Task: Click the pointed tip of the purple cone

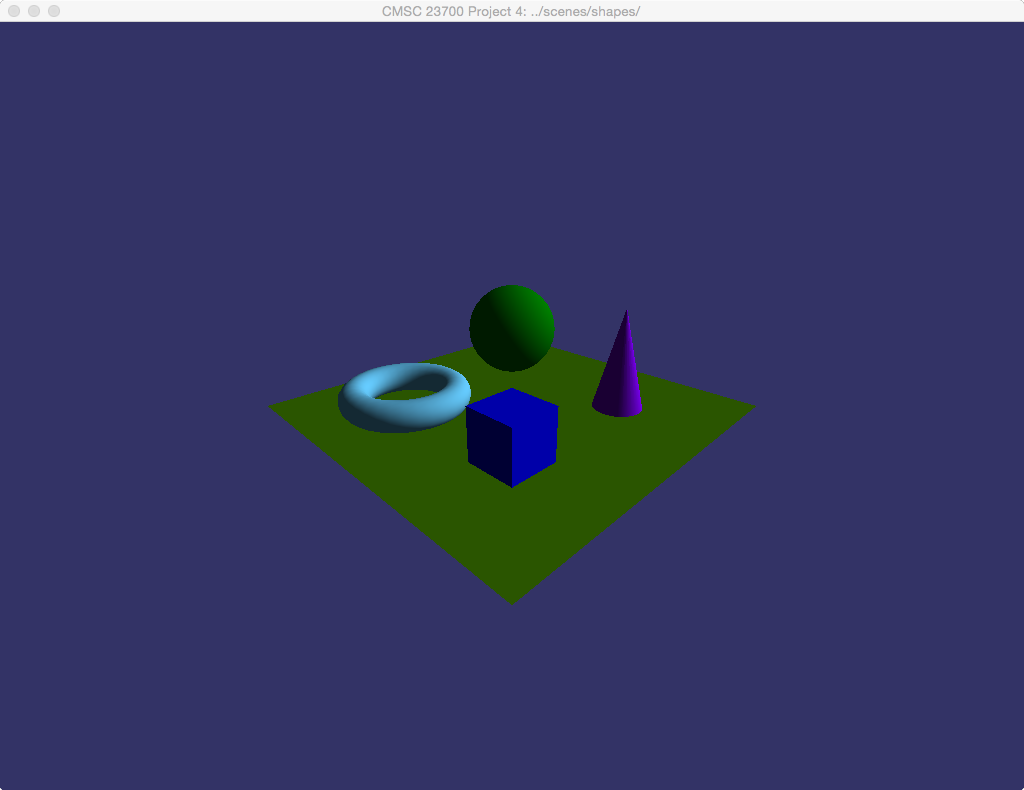Action: point(627,312)
